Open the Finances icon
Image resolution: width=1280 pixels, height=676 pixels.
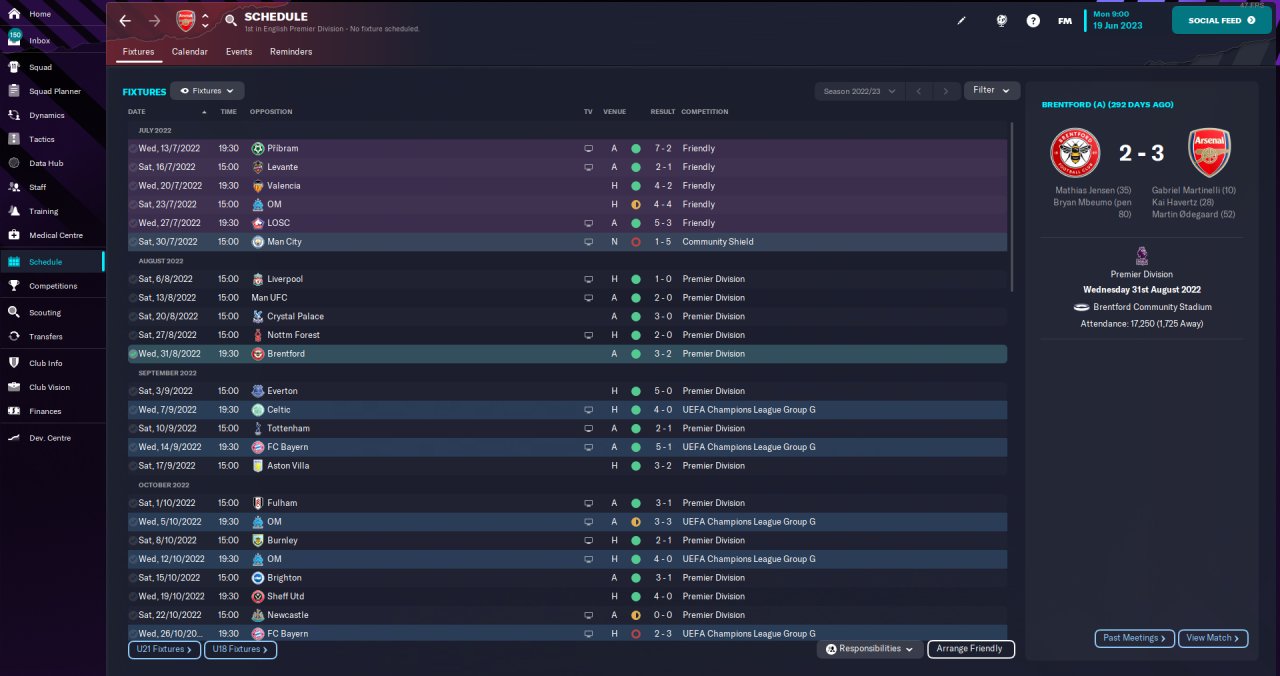tap(14, 411)
